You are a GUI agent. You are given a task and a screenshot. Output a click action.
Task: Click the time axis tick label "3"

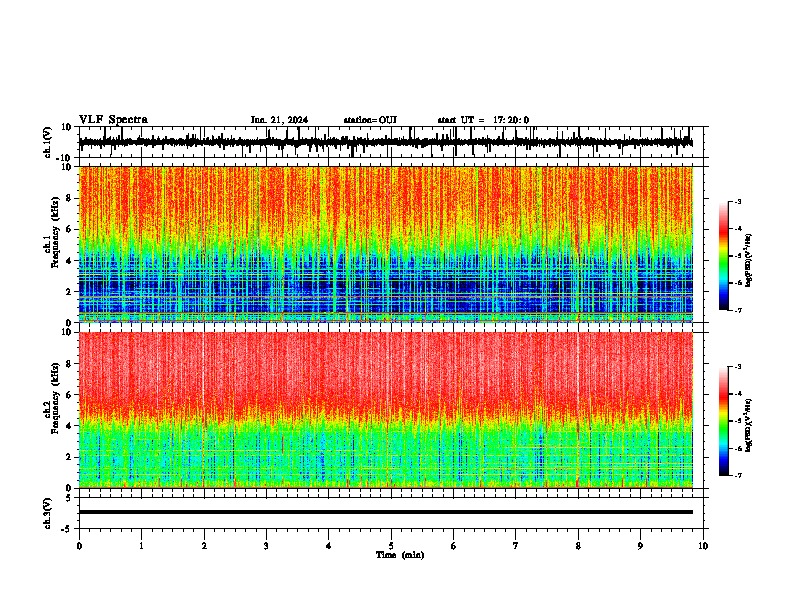[266, 546]
